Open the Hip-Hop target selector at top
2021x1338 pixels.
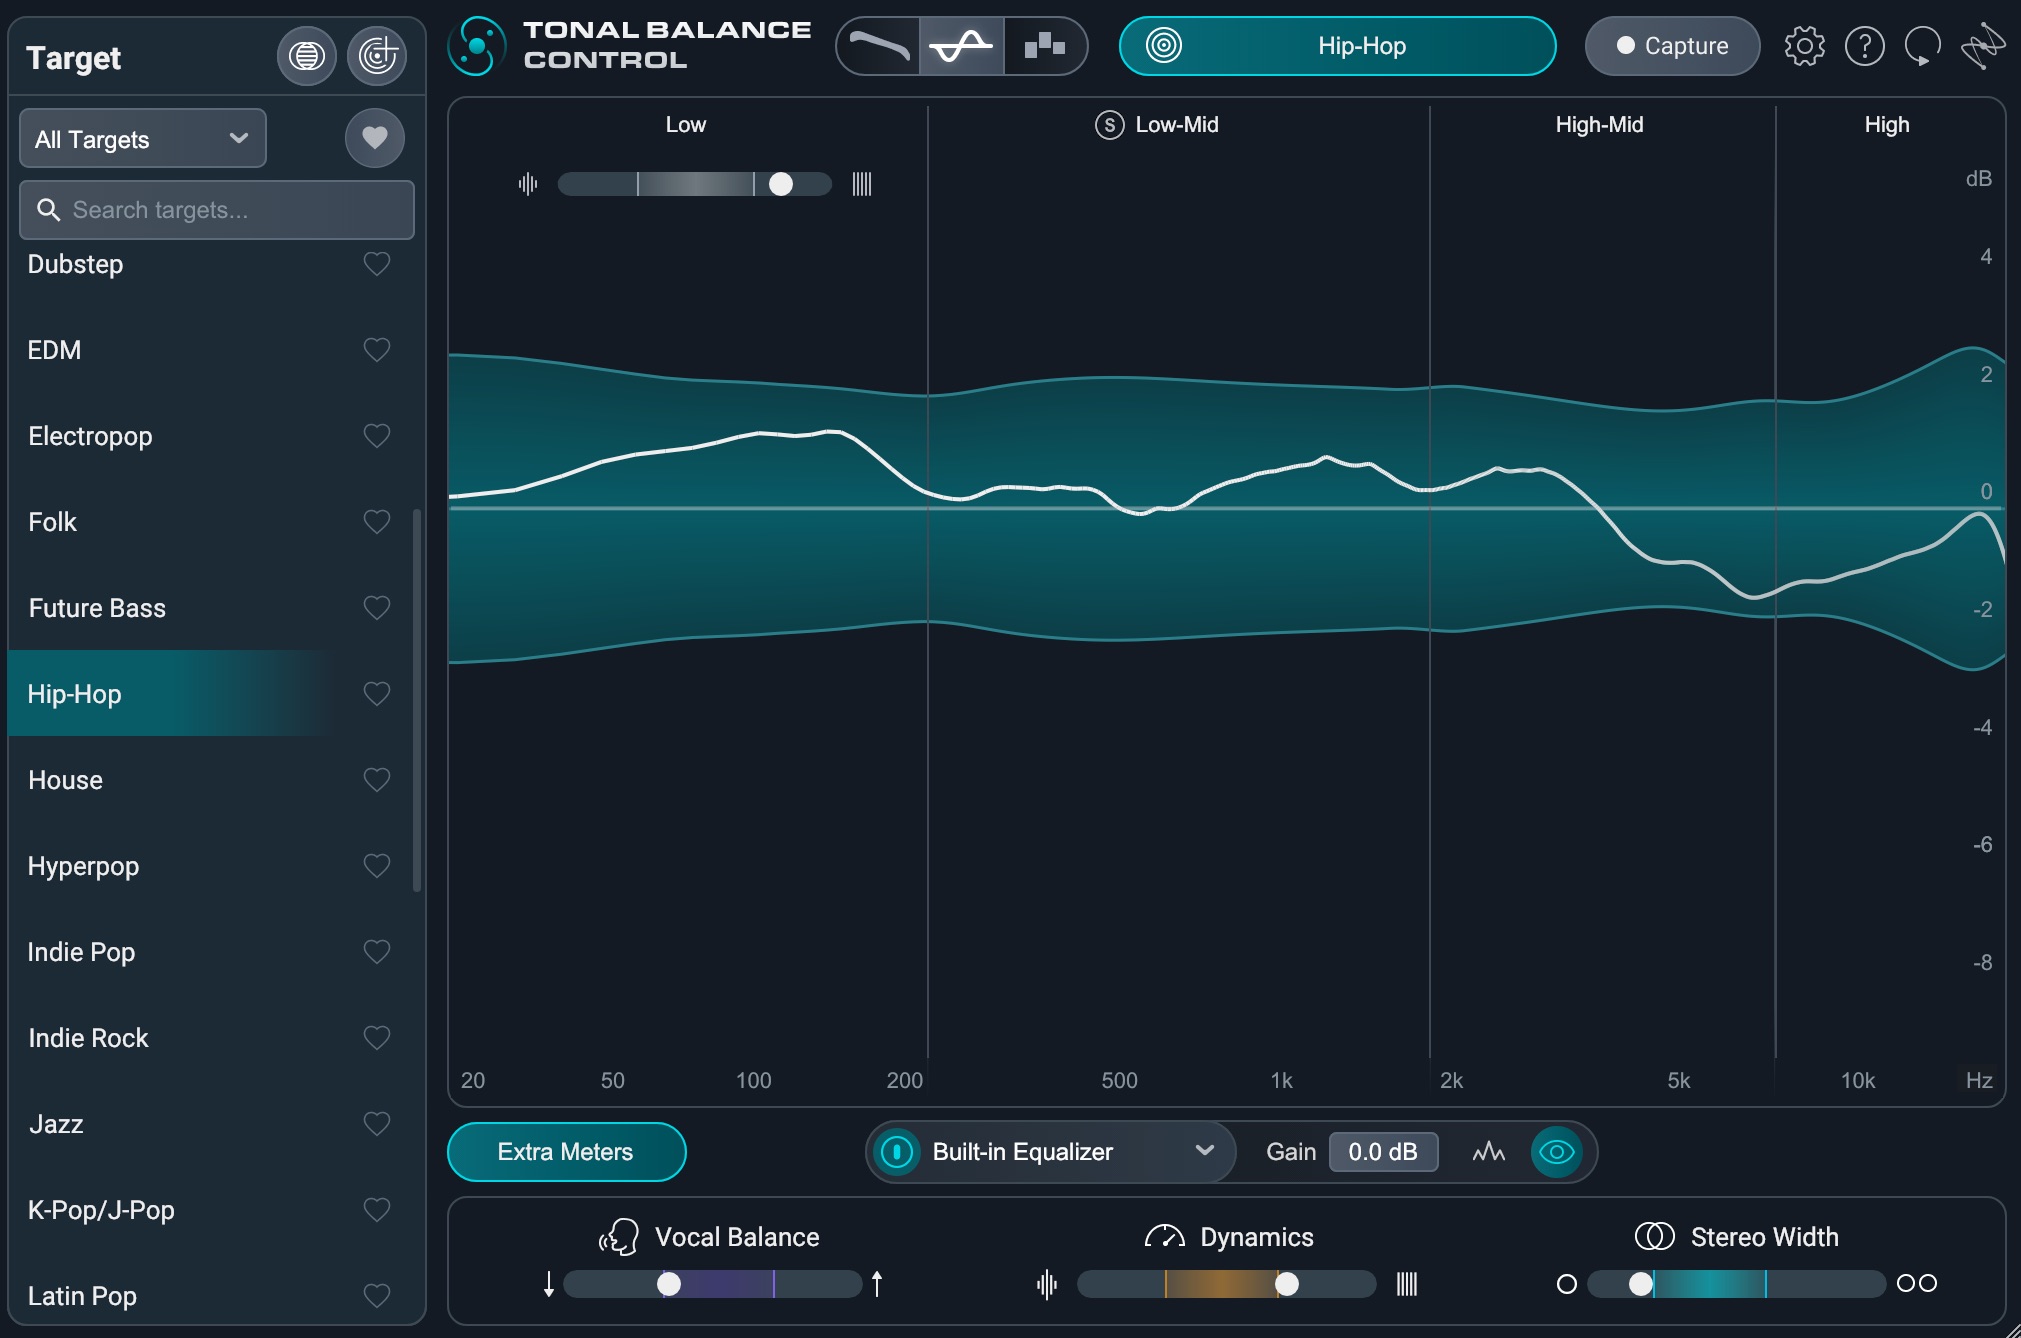[x=1338, y=46]
